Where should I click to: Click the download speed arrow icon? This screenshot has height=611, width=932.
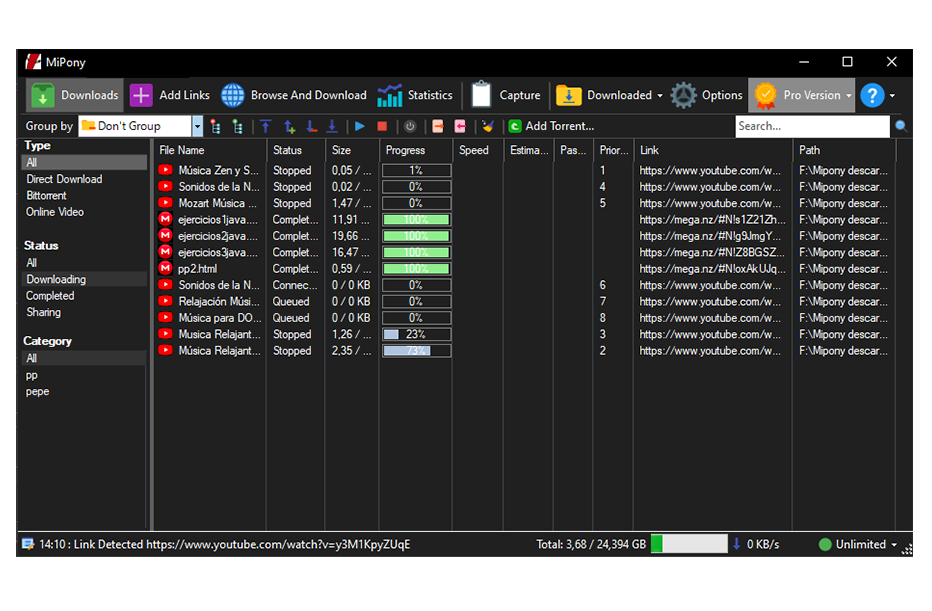(x=736, y=544)
